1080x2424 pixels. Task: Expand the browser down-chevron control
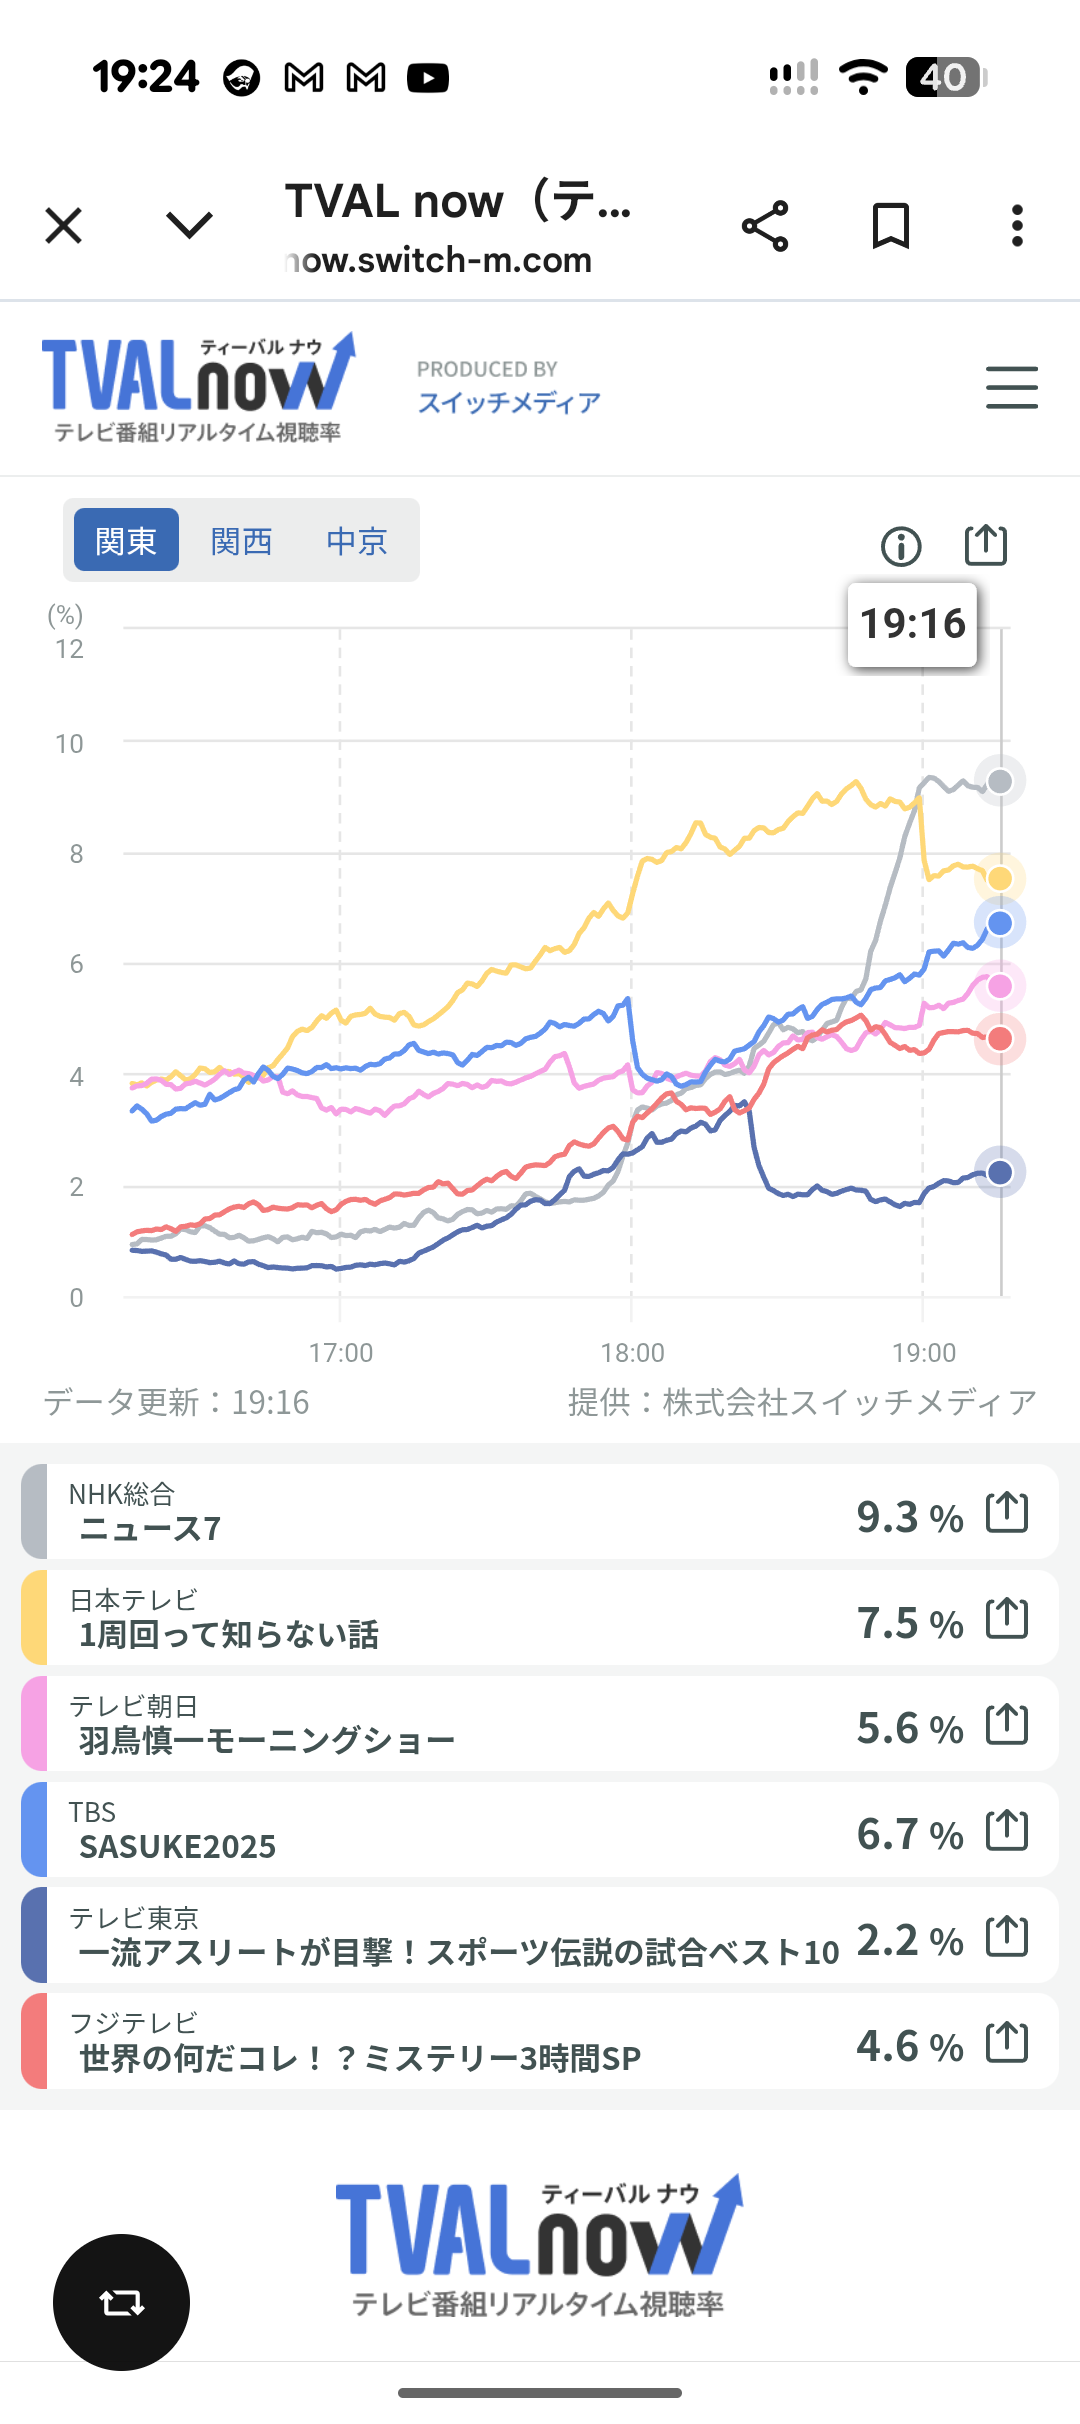pyautogui.click(x=189, y=226)
